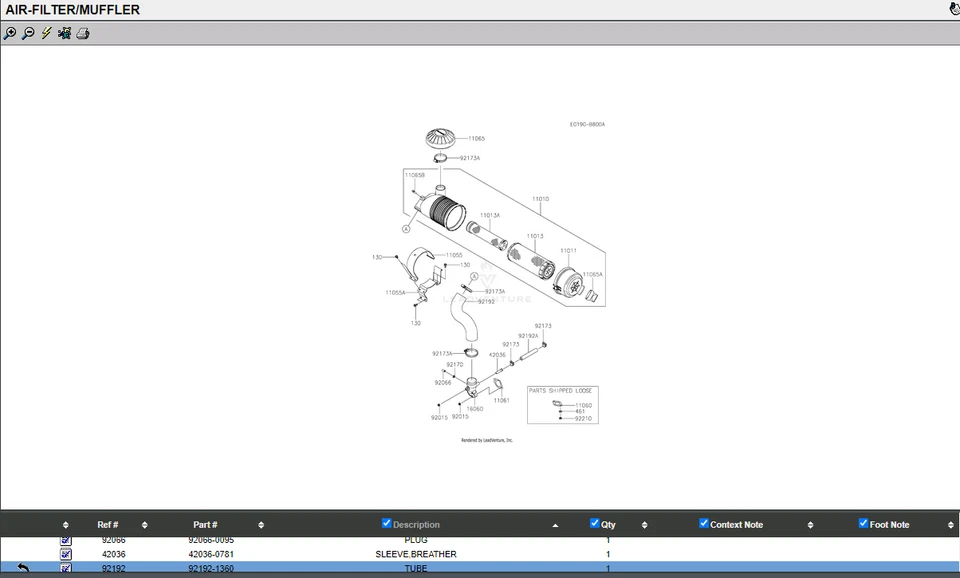This screenshot has height=578, width=960.
Task: Click part label 92066 on the diagram
Action: click(x=443, y=383)
